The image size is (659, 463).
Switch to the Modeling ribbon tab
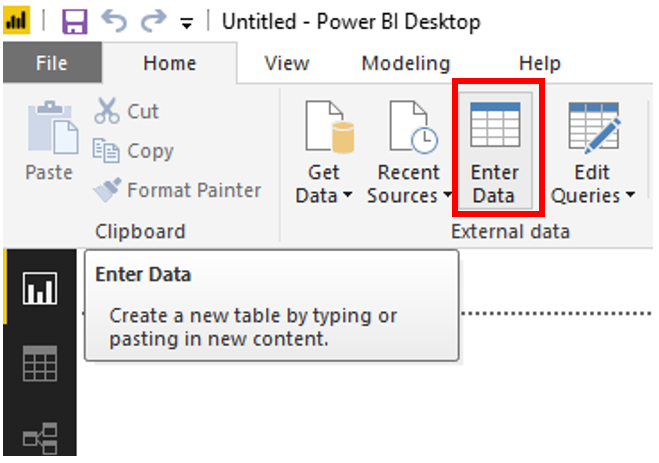click(406, 63)
